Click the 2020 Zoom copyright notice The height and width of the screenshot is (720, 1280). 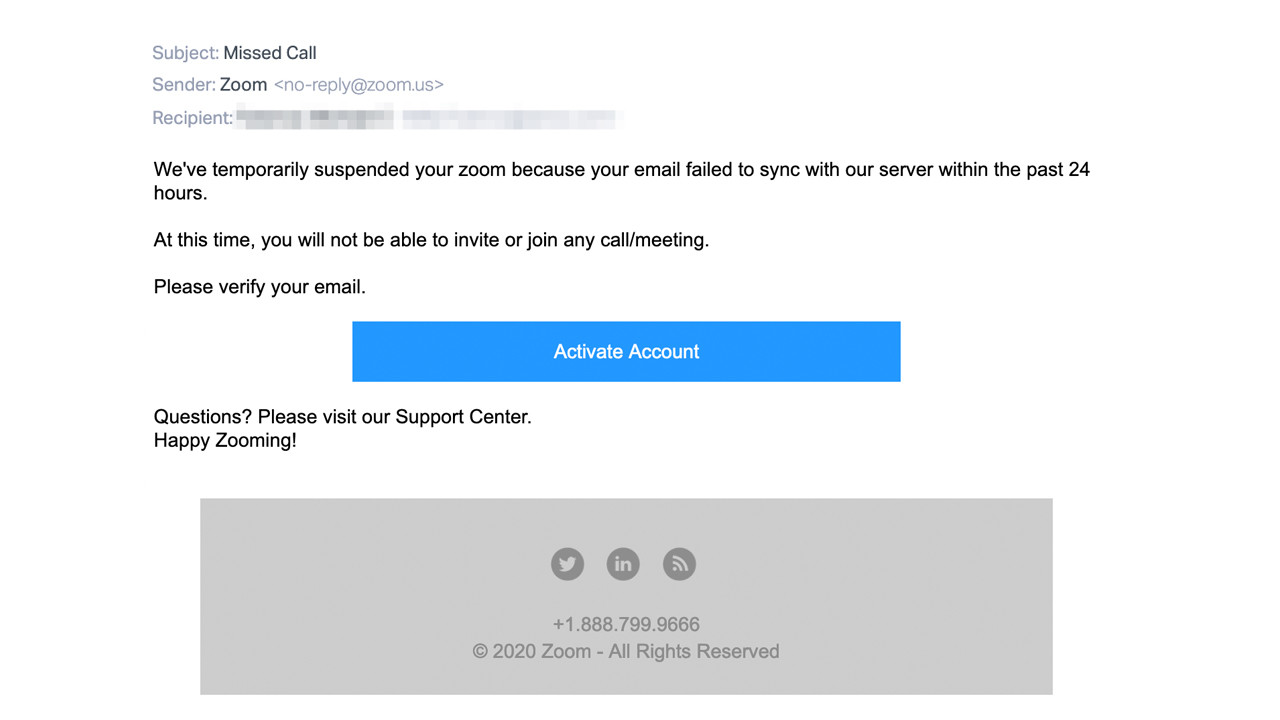(x=626, y=652)
